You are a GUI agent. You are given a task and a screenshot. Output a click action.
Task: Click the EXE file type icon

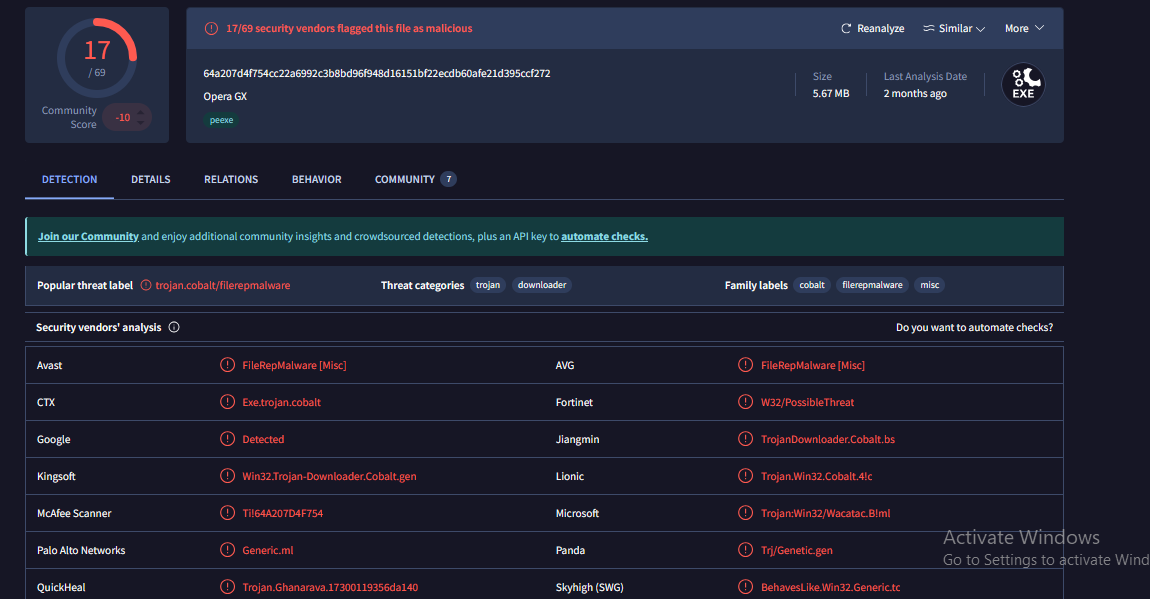1023,85
